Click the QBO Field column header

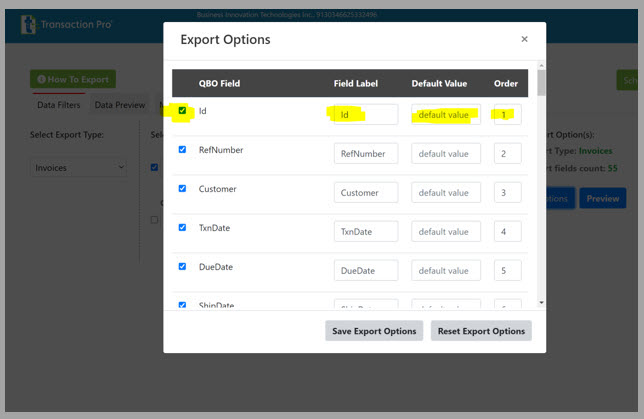tap(219, 83)
